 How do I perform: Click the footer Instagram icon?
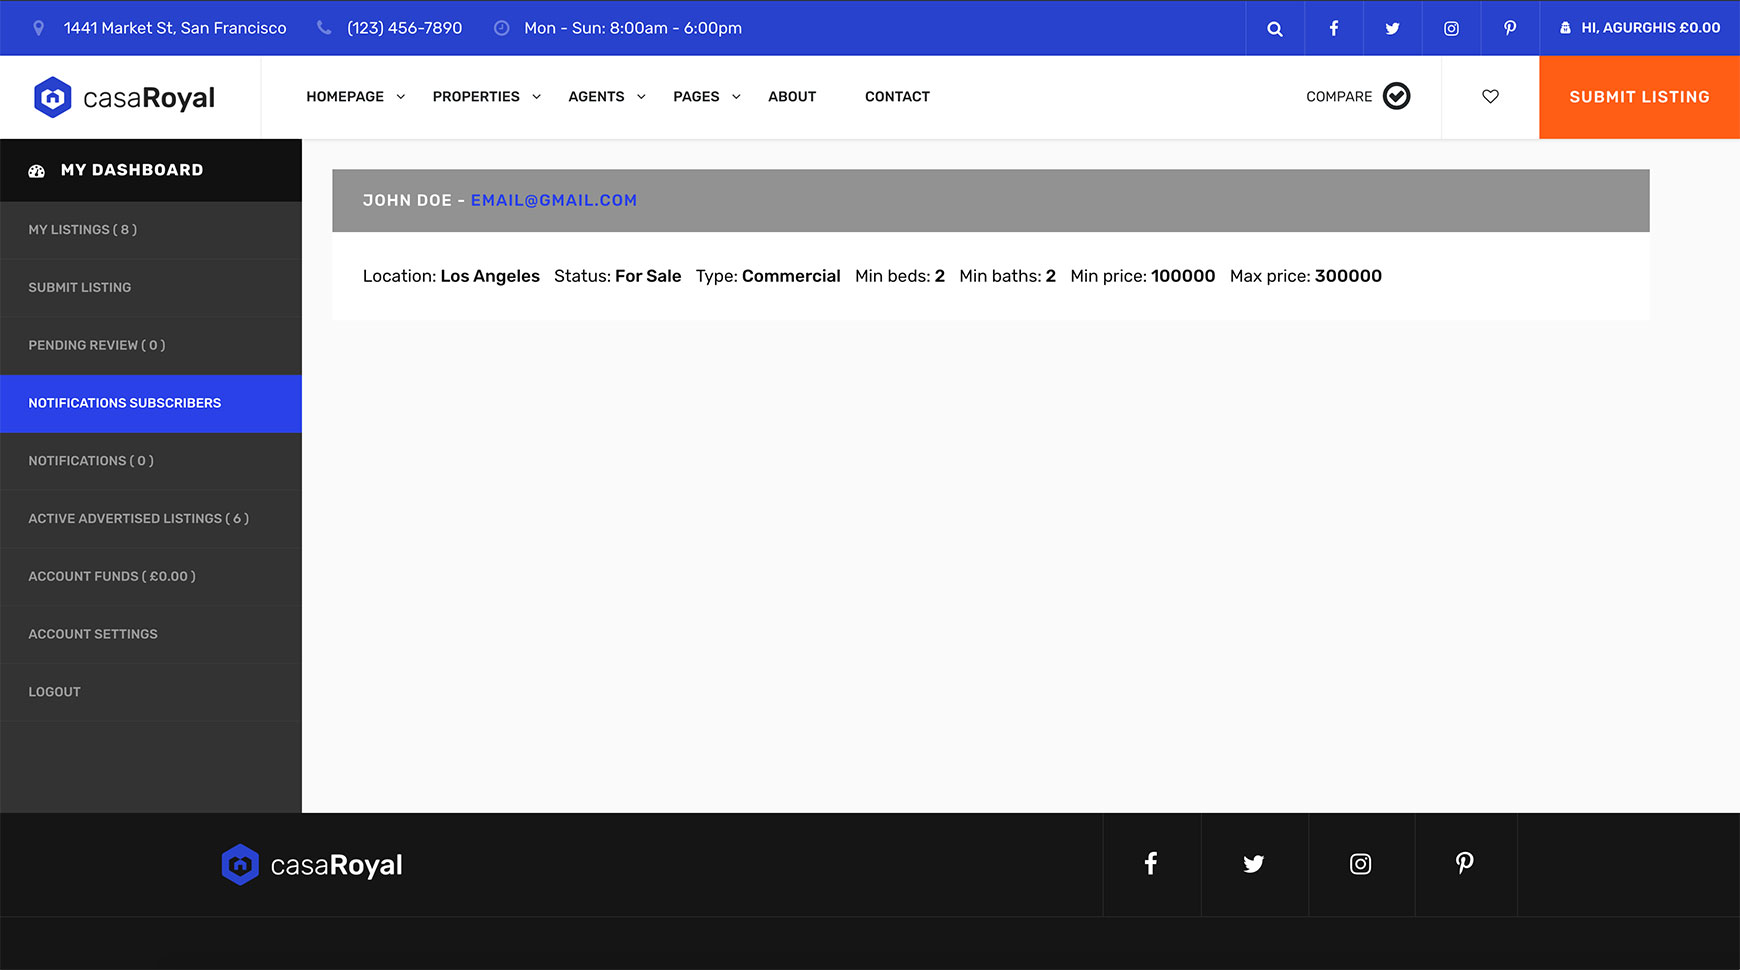click(1360, 864)
